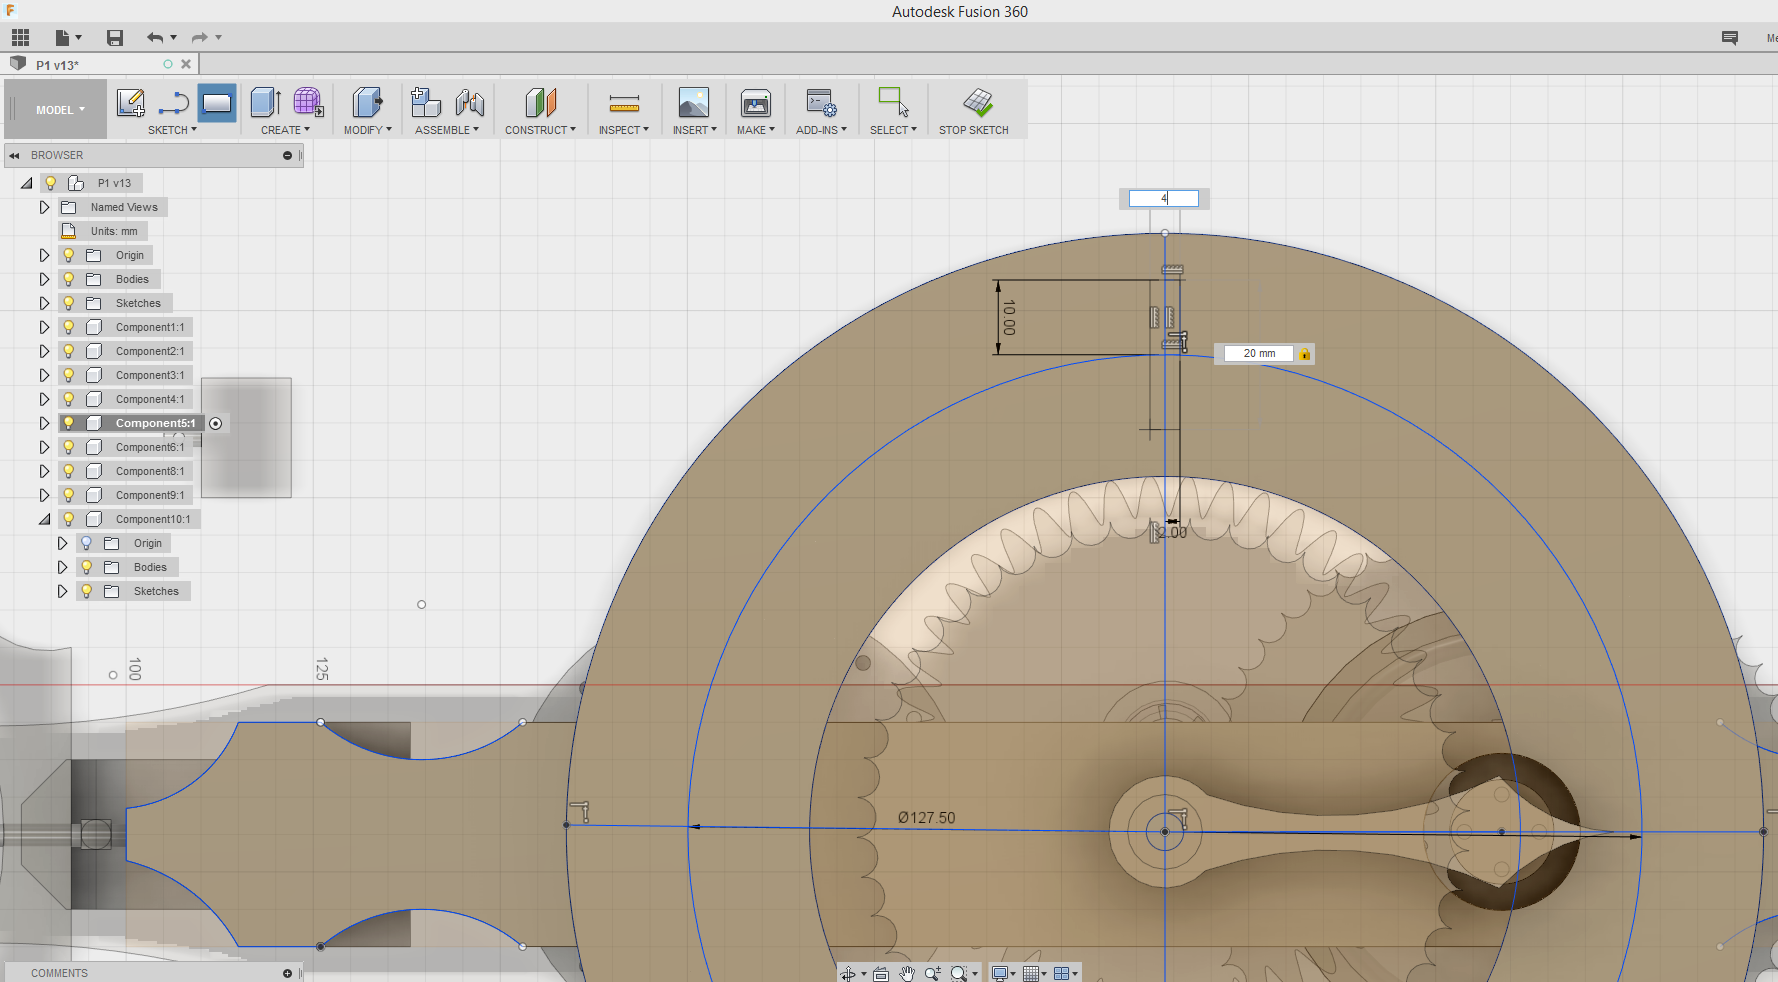
Task: Click the Units: mm entry
Action: [x=113, y=231]
